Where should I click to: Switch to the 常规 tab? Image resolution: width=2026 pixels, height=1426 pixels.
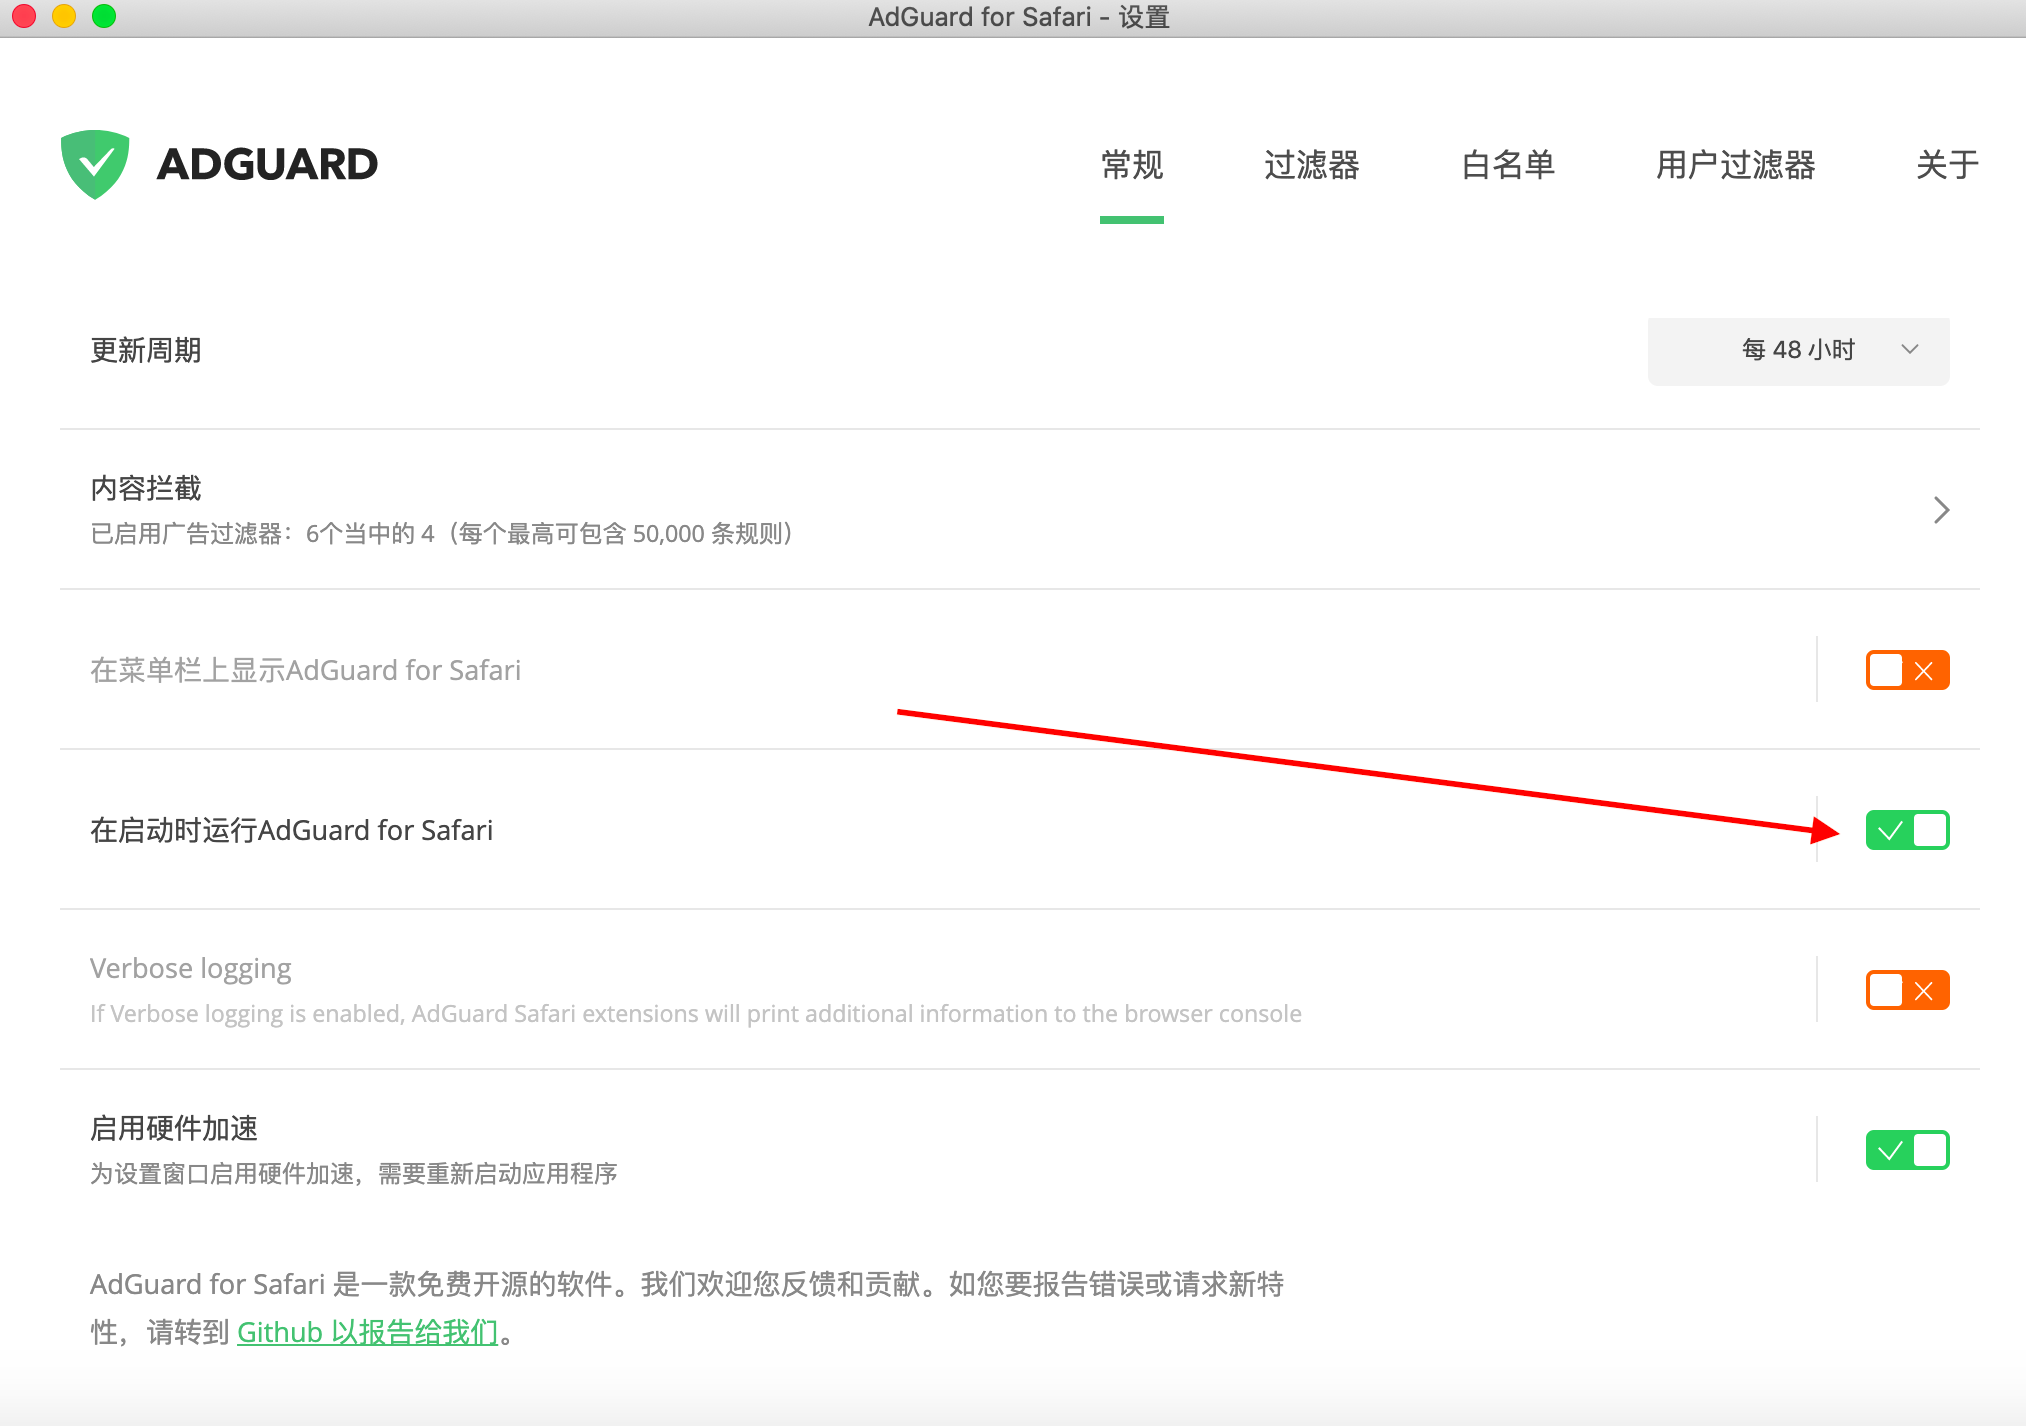(1132, 165)
